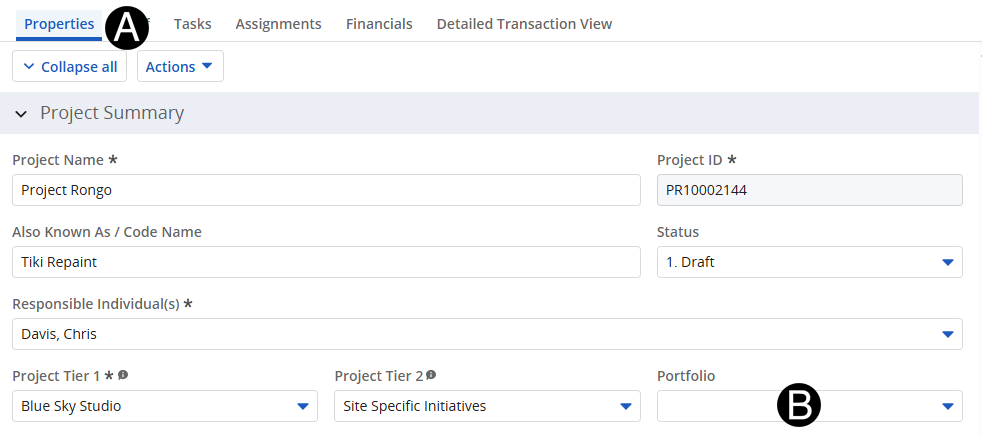
Task: Click the Project Tier 2 info icon
Action: tap(431, 376)
